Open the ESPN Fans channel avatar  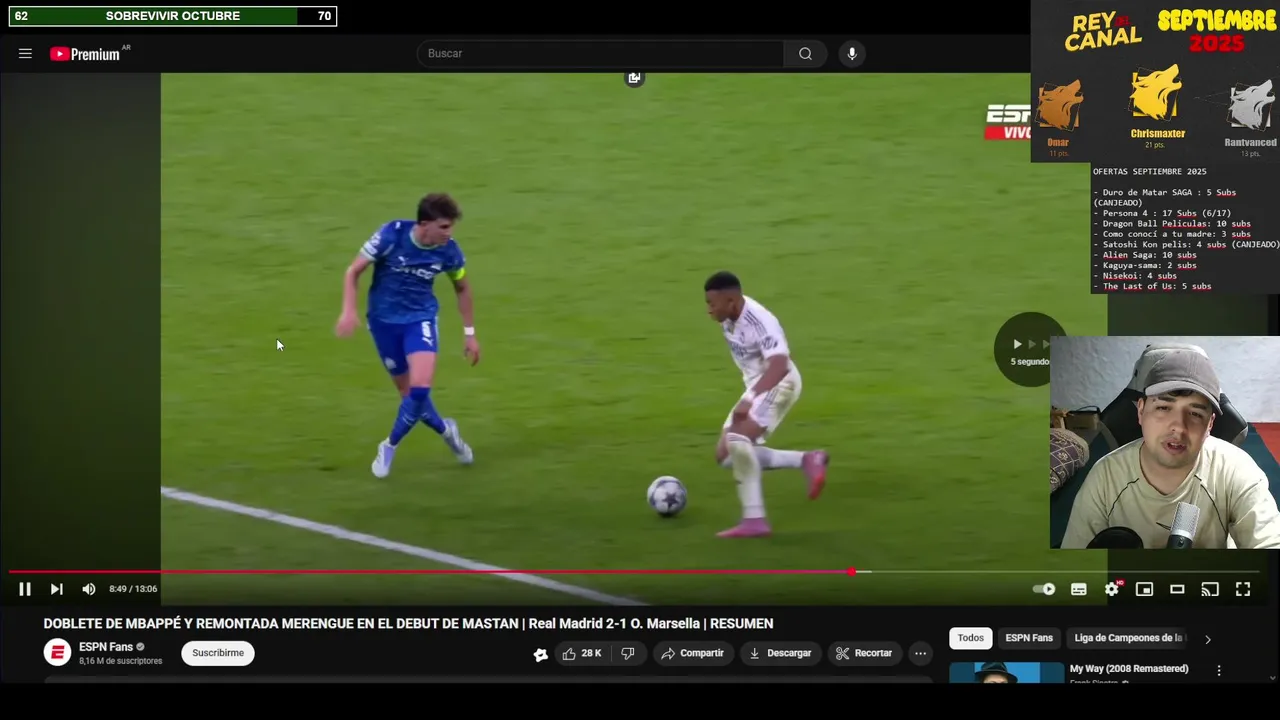[57, 653]
